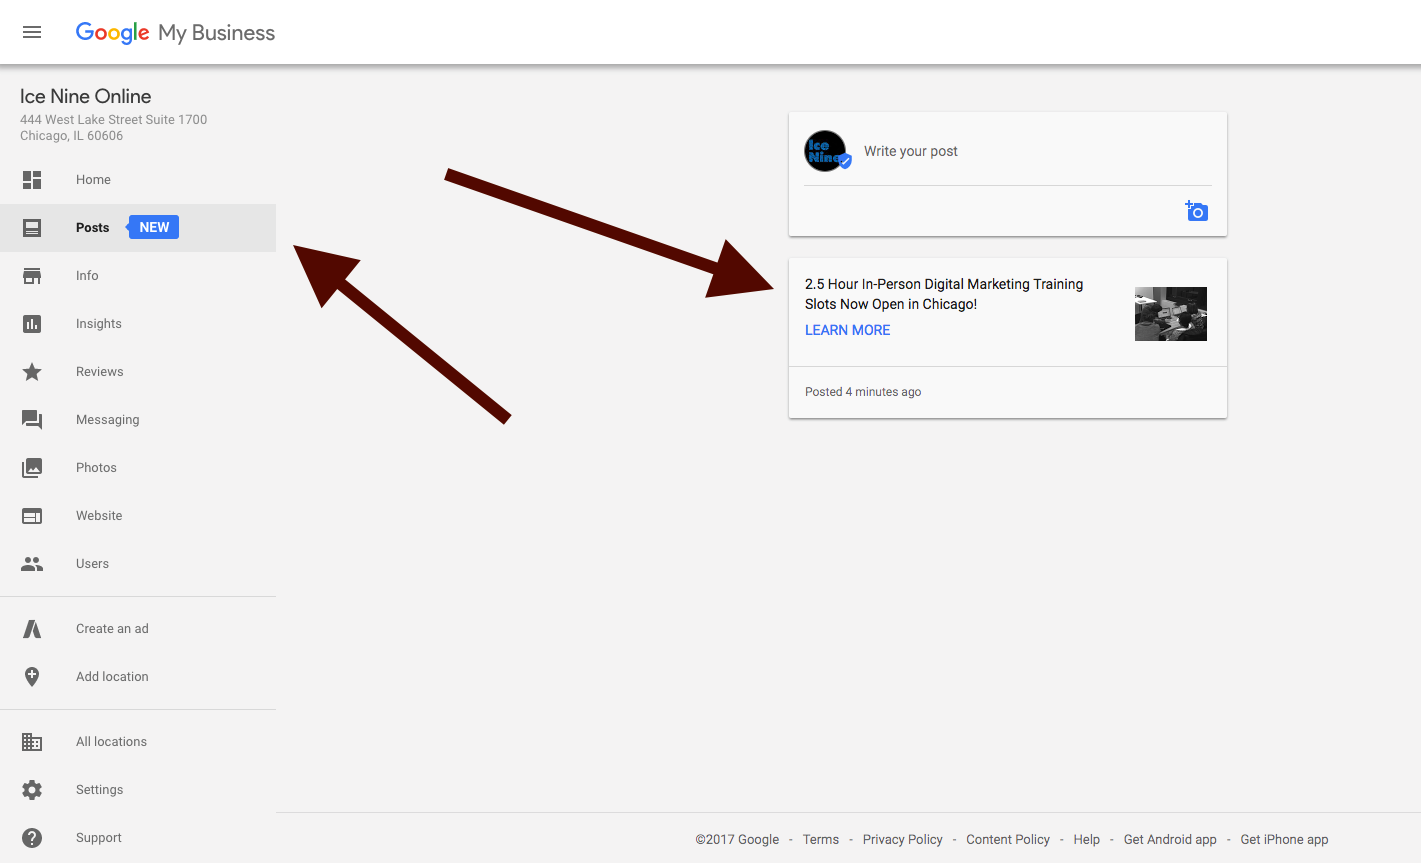Click the Insights bar chart icon
Image resolution: width=1421 pixels, height=863 pixels.
click(32, 324)
